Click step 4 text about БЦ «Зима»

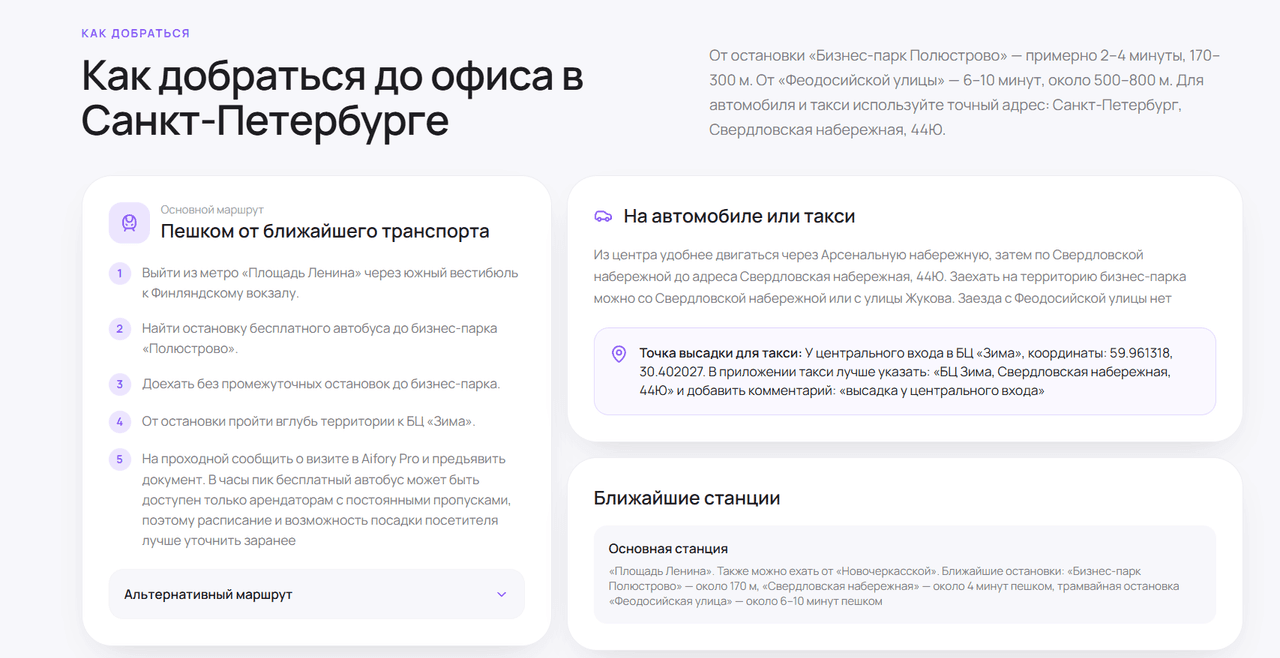point(308,421)
